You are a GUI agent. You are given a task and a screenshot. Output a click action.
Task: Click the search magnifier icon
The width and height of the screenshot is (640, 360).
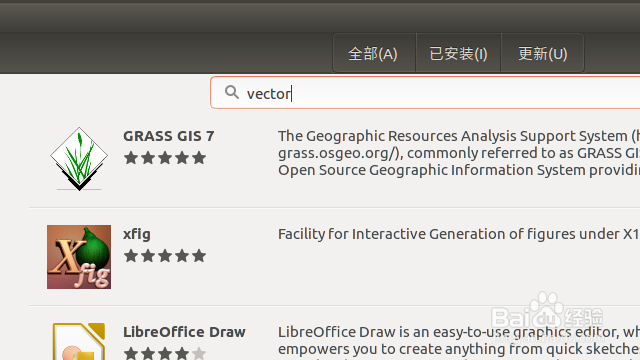click(231, 92)
